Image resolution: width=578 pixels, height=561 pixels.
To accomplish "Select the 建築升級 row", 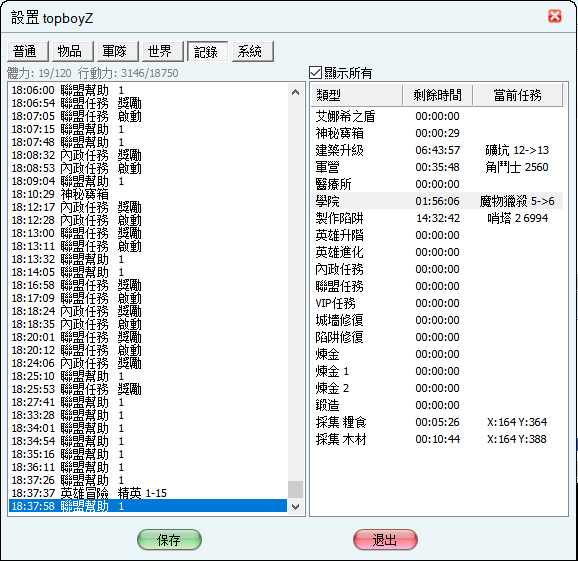I will pyautogui.click(x=437, y=150).
